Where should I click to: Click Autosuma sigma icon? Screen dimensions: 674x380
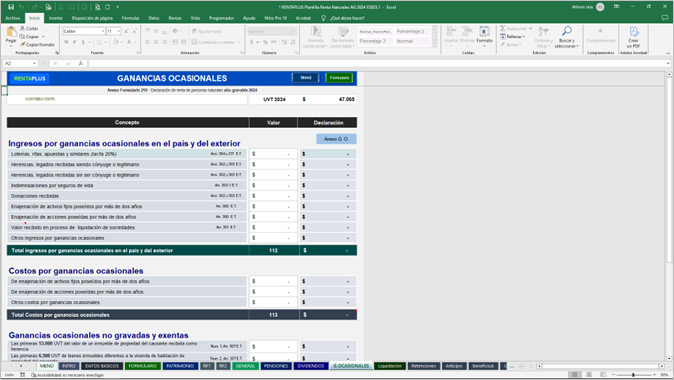(x=502, y=28)
